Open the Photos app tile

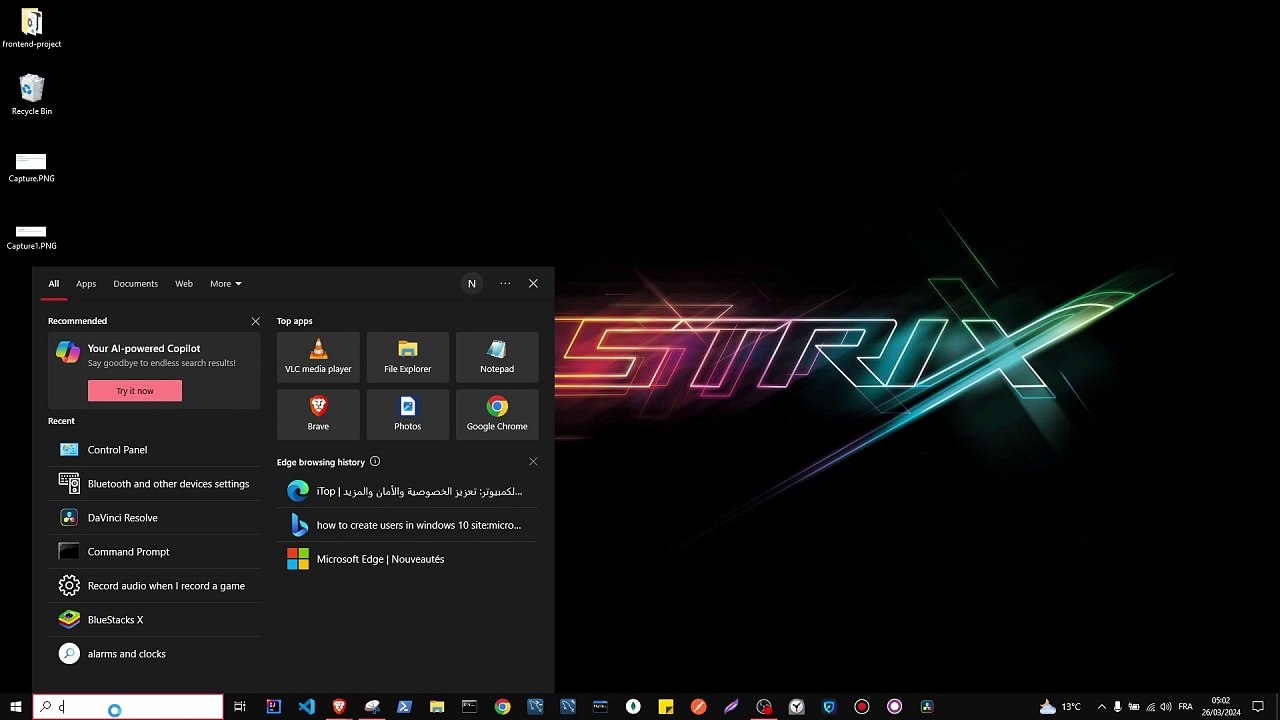point(408,414)
